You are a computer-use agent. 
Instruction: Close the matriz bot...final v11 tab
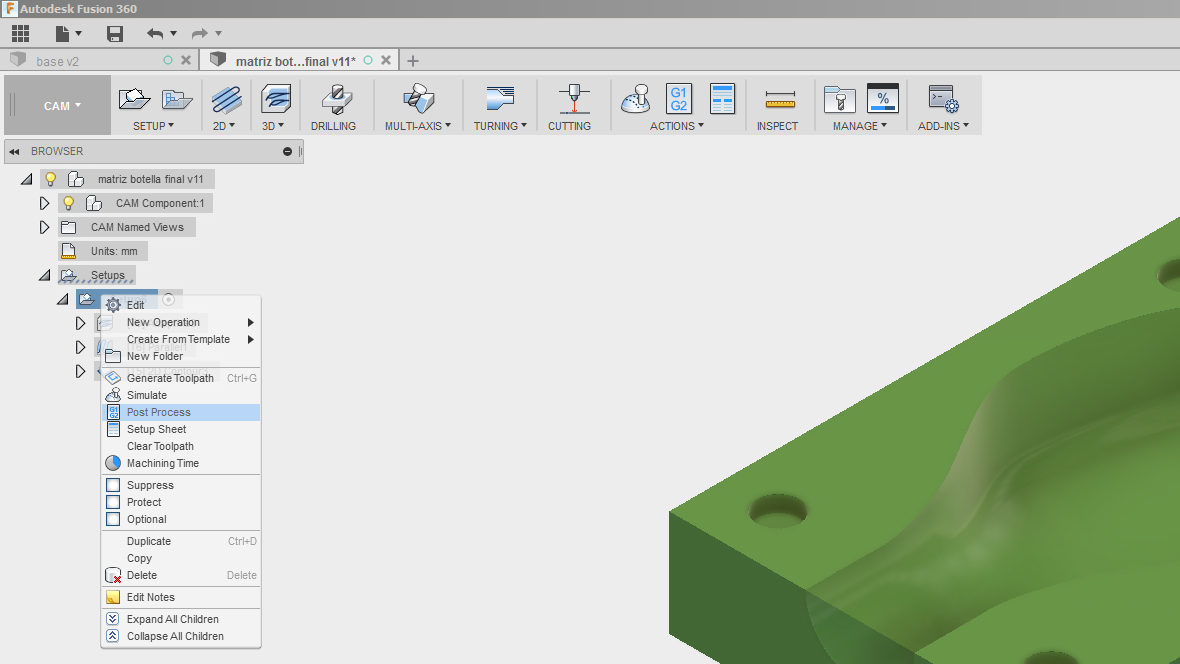pos(386,60)
